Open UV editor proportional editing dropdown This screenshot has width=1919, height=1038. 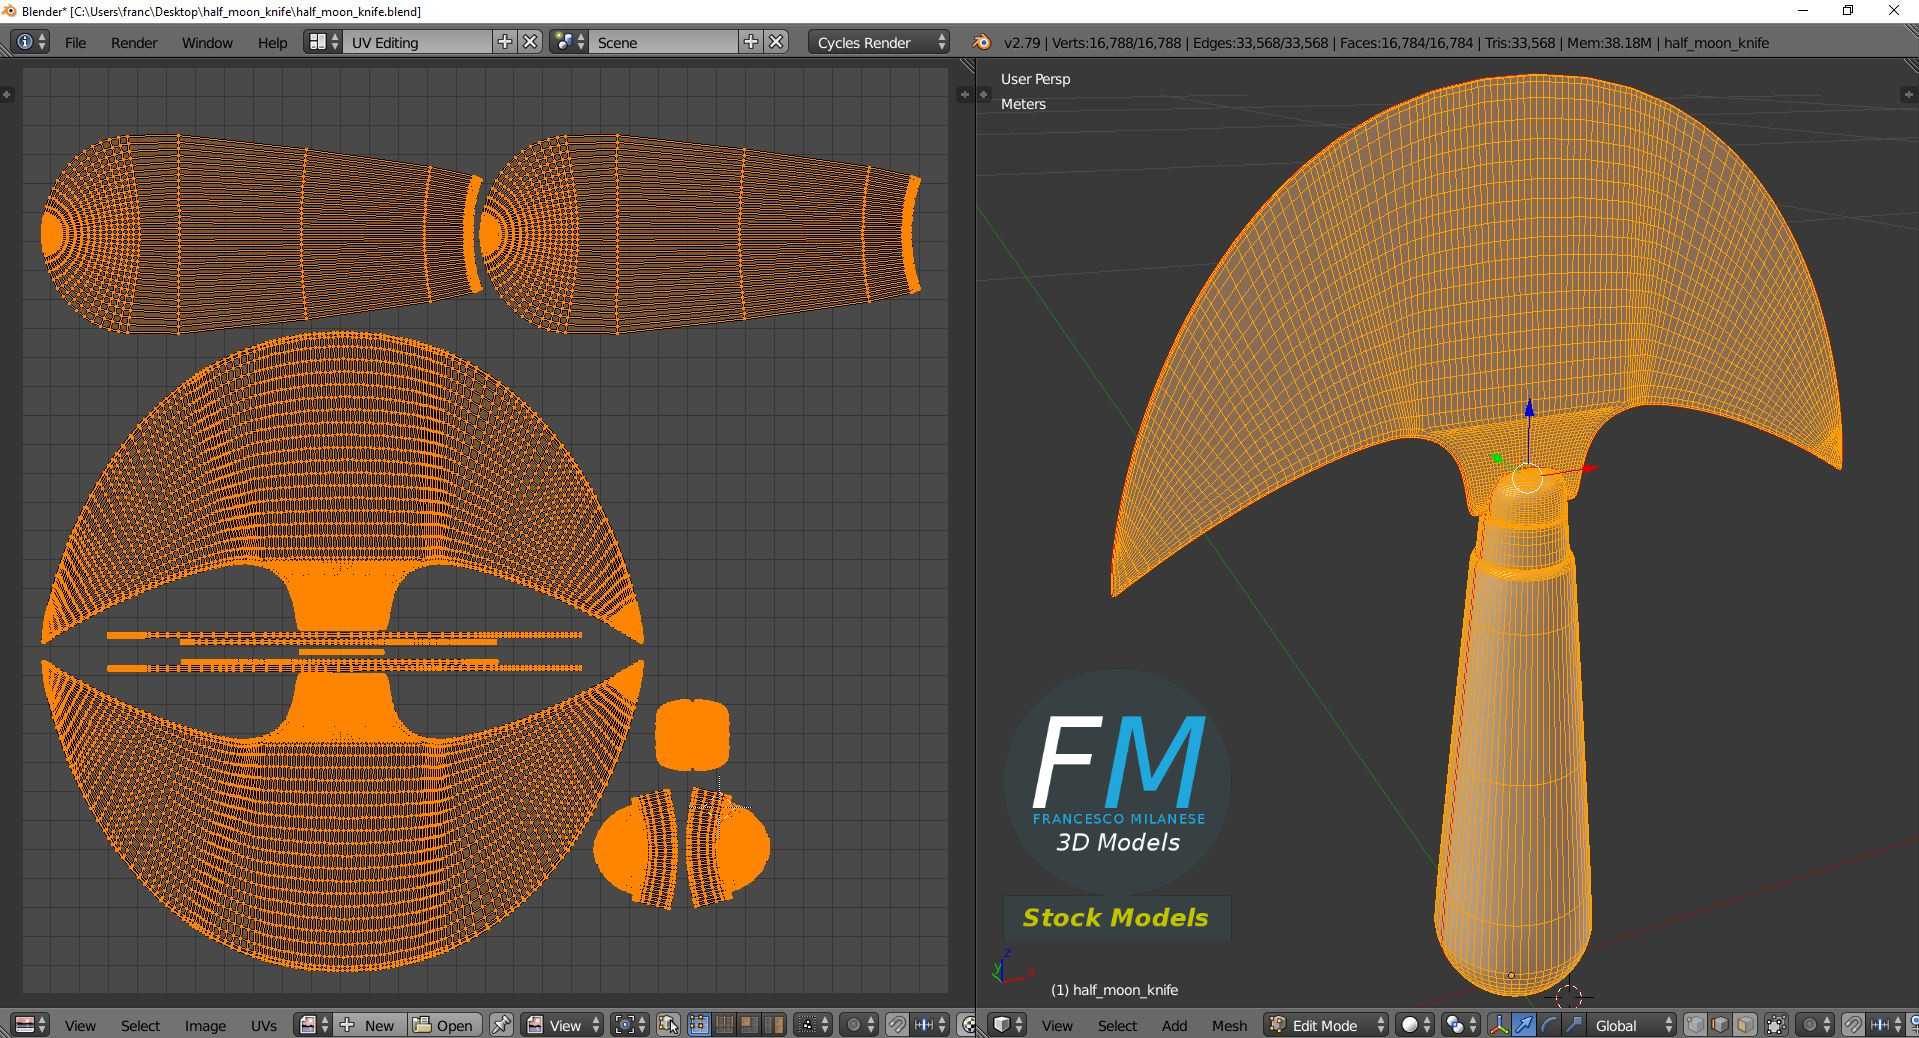click(x=859, y=1025)
